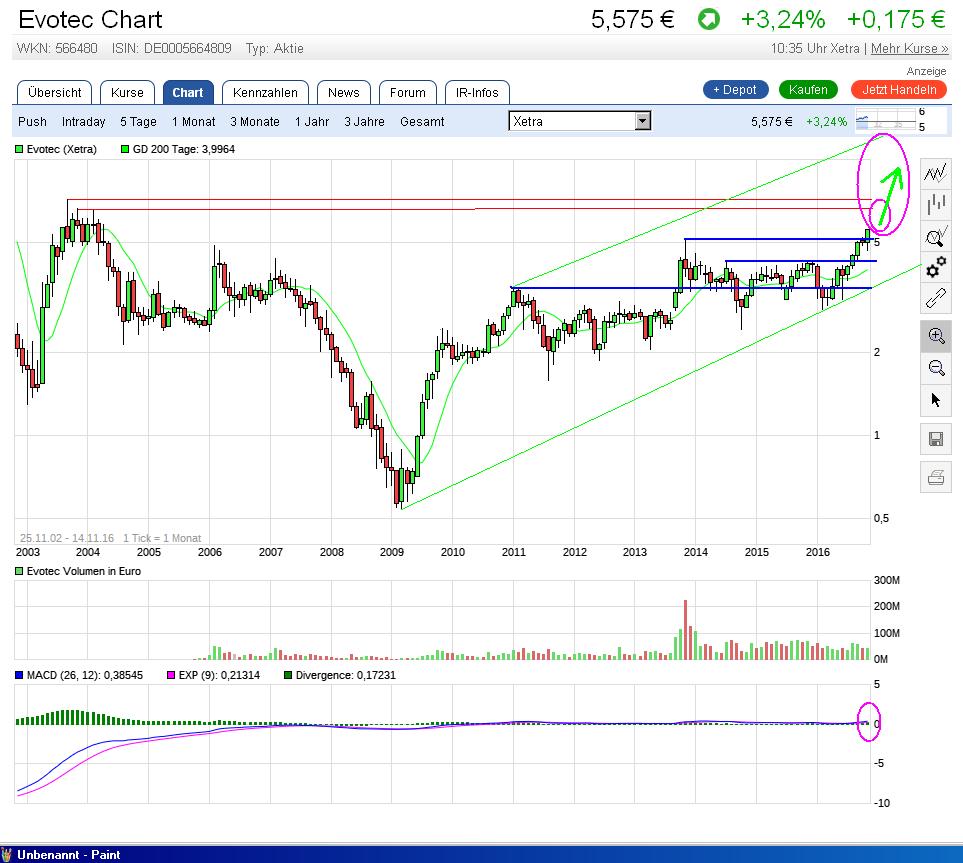Click the Anzeige label

(926, 71)
